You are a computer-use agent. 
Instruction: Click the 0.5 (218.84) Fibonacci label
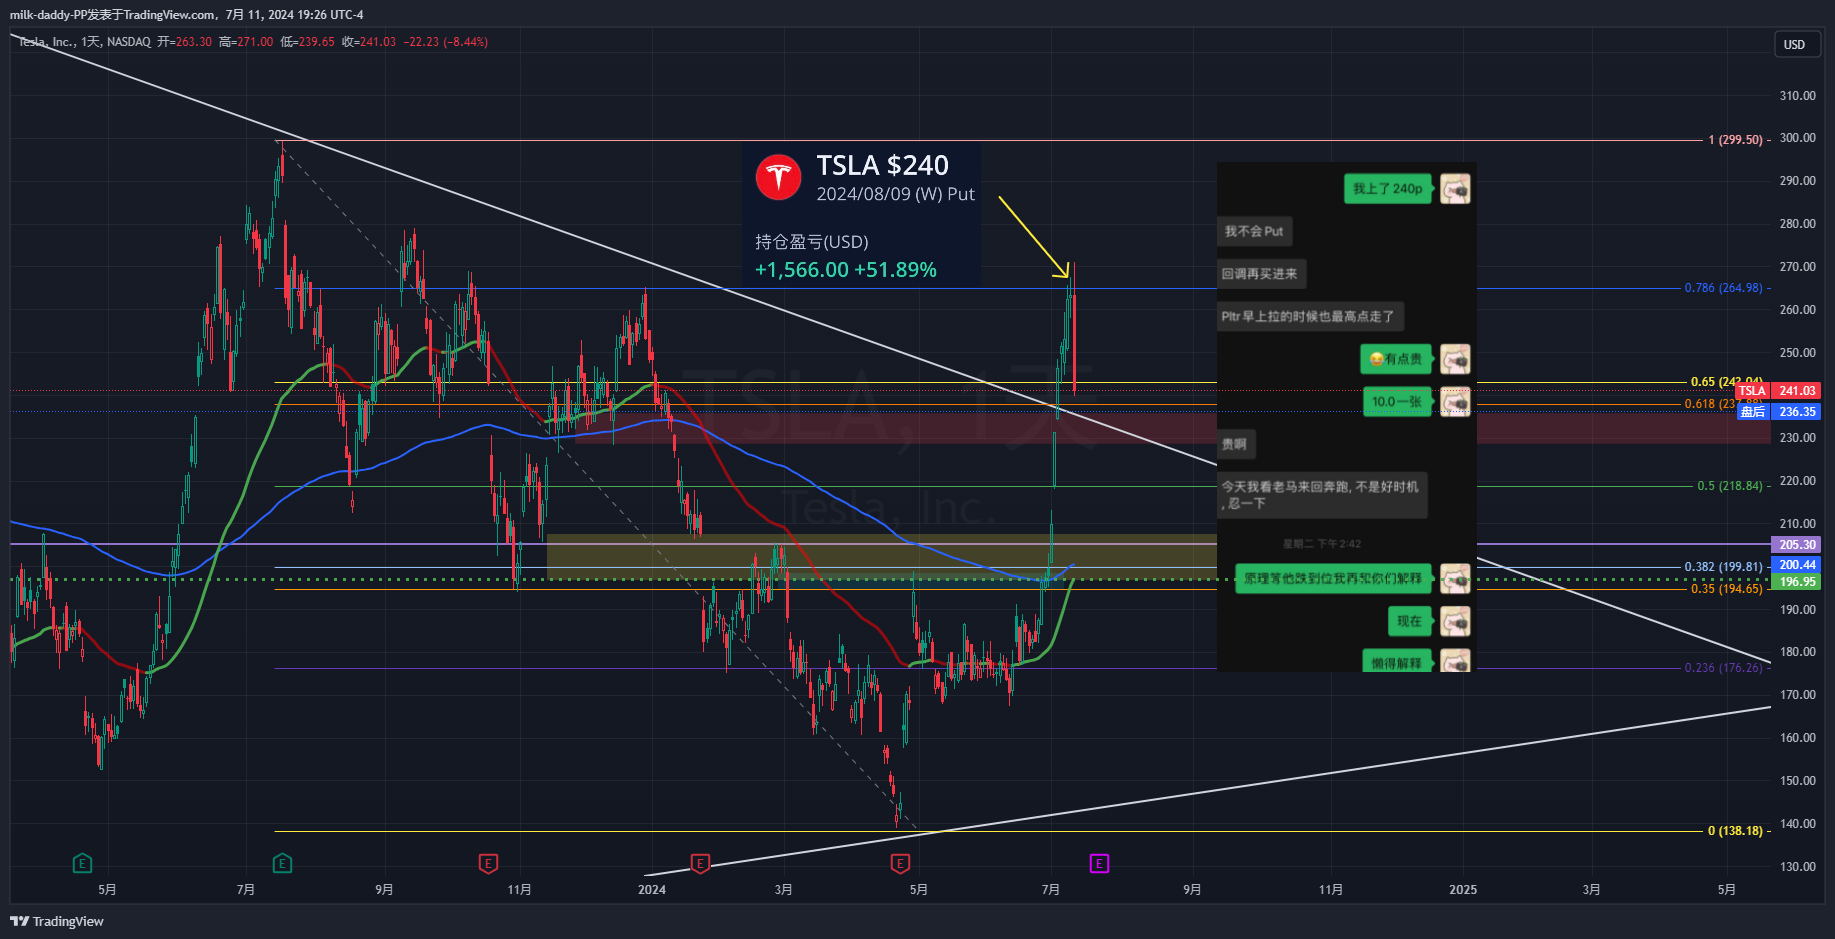coord(1729,486)
